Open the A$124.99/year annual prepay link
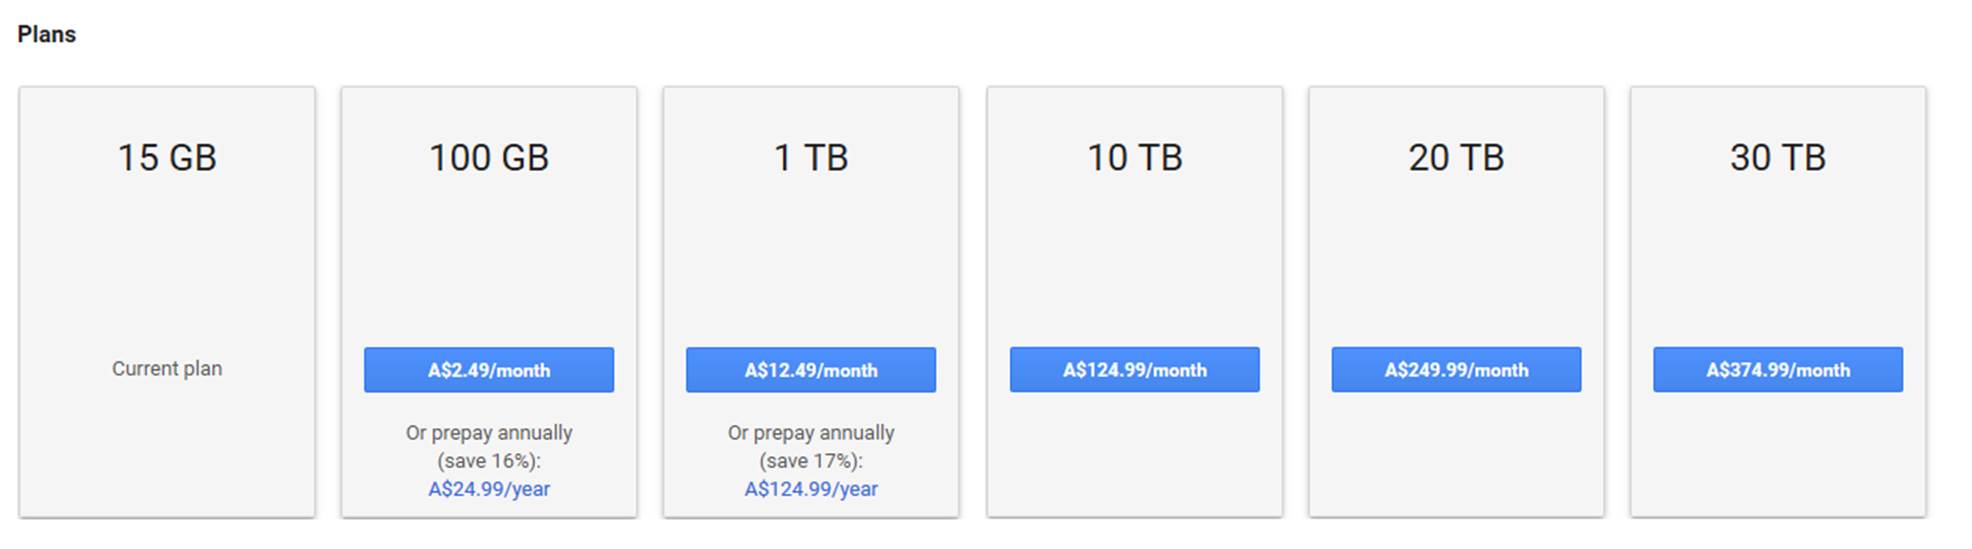1972x549 pixels. coord(811,489)
